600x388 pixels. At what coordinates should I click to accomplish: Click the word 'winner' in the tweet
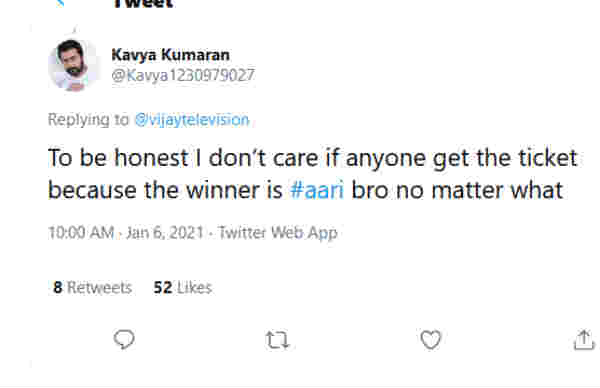(223, 190)
